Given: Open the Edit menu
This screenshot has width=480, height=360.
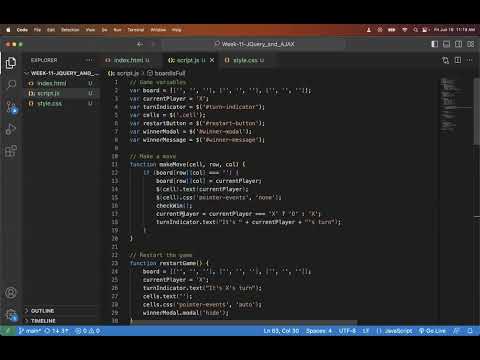Looking at the screenshot, I should tap(51, 30).
